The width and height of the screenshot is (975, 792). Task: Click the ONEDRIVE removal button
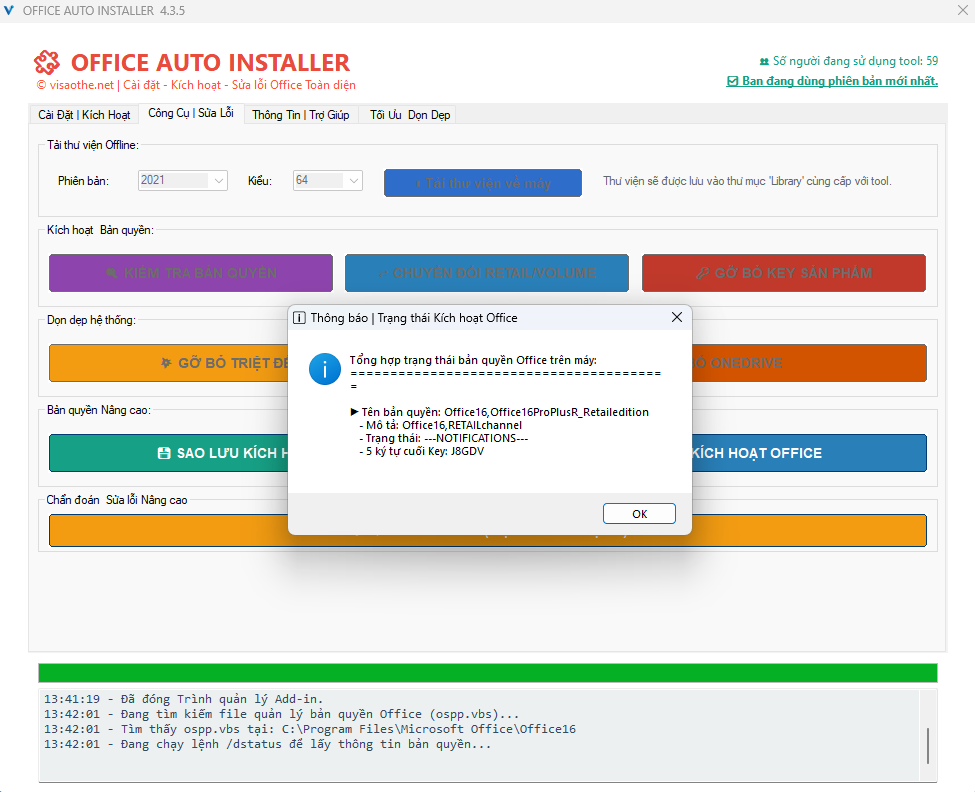(809, 363)
